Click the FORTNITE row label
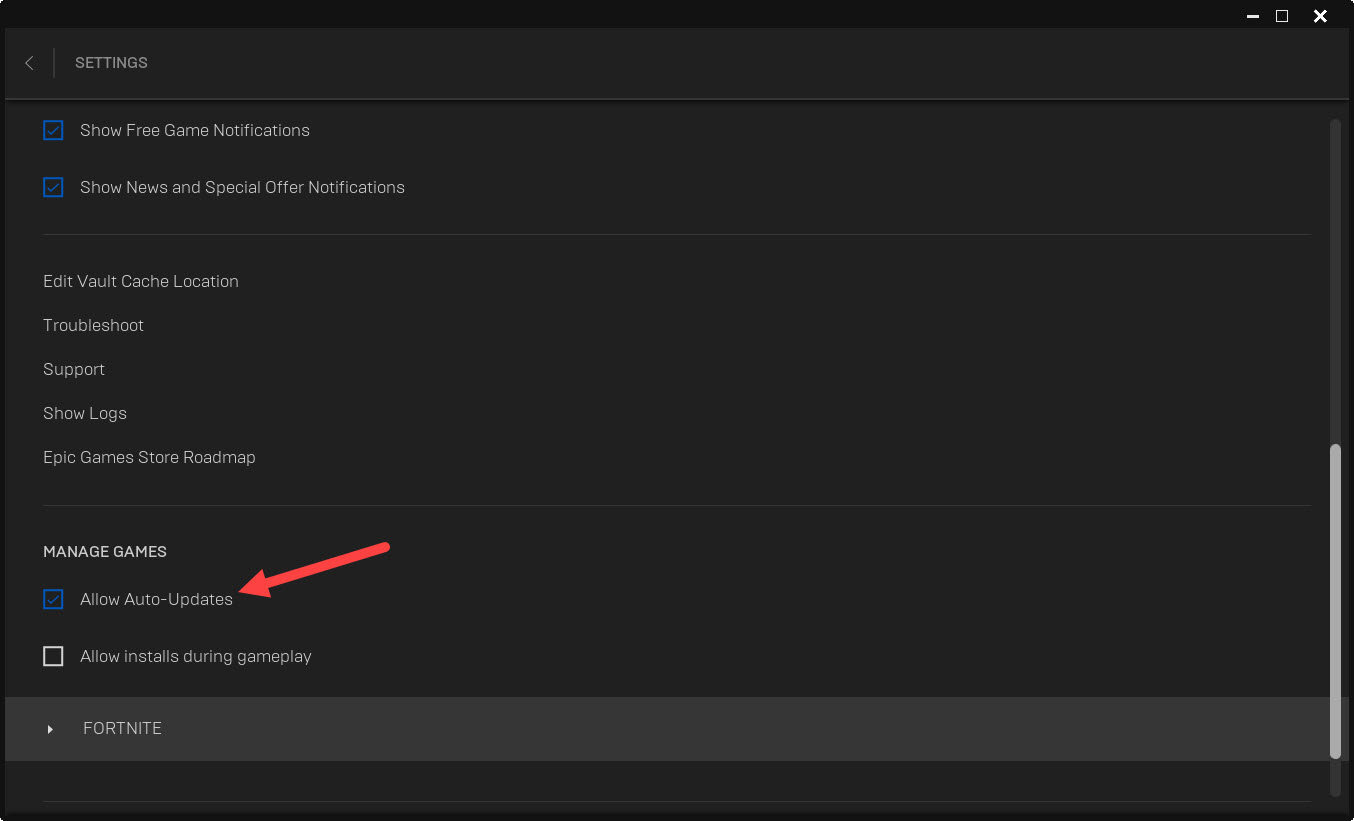This screenshot has width=1354, height=821. point(122,729)
